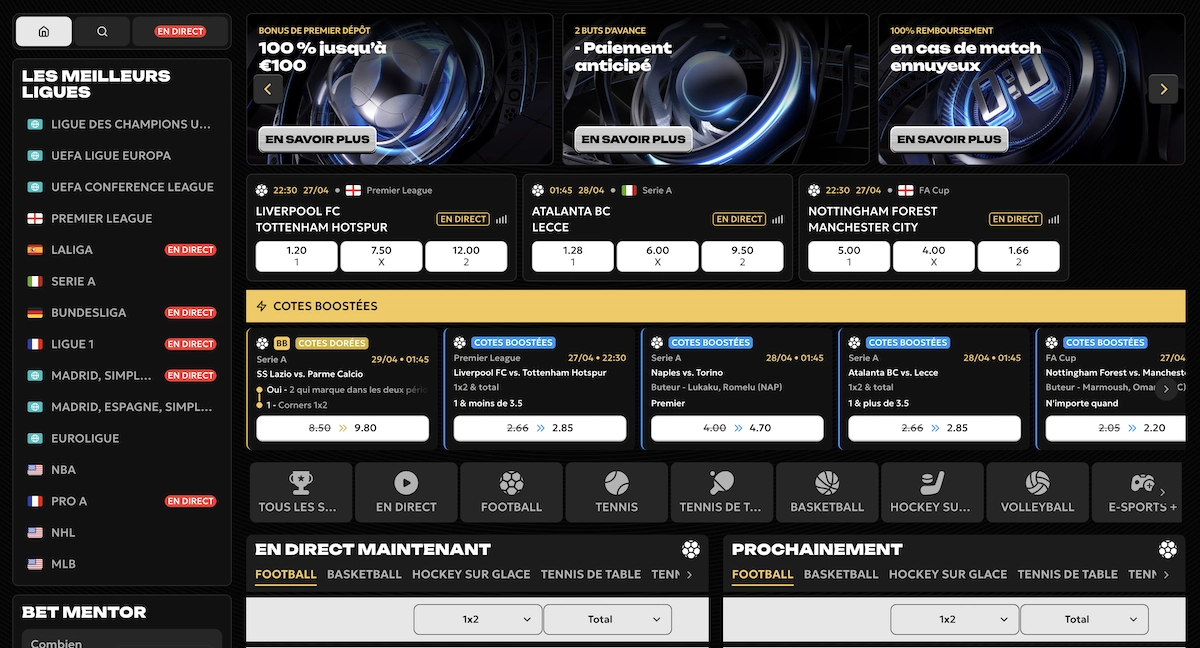Screen dimensions: 1200x648
Task: Open the 1x2 dropdown under En Direct Maintenant
Action: pos(477,619)
